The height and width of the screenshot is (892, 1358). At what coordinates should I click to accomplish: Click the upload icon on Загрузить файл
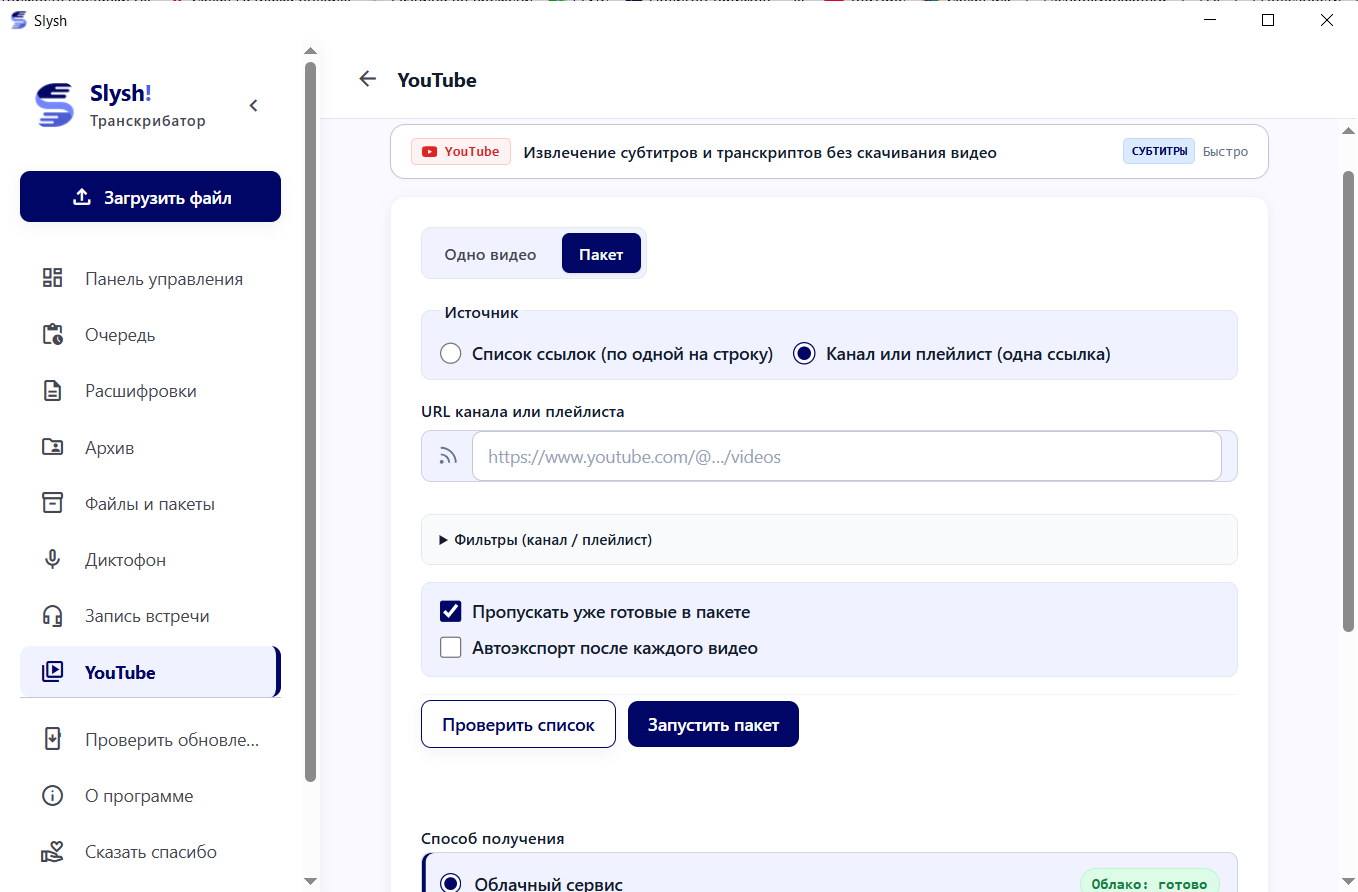click(82, 197)
